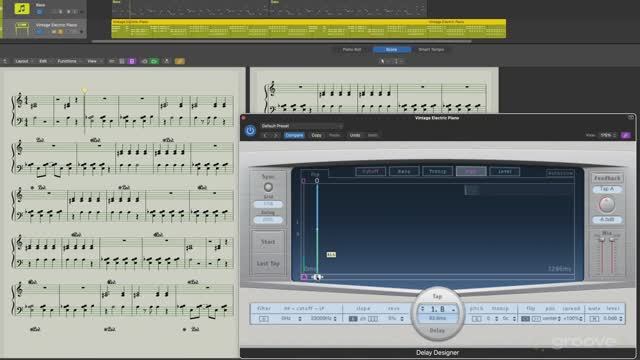Select the Pan view tab
The width and height of the screenshot is (640, 360).
(471, 171)
